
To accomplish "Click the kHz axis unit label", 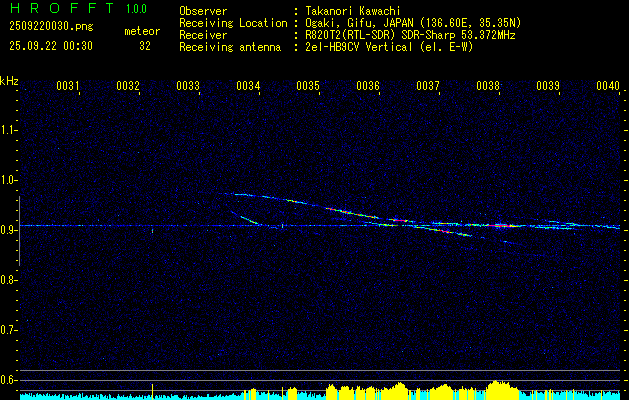I will 10,80.
